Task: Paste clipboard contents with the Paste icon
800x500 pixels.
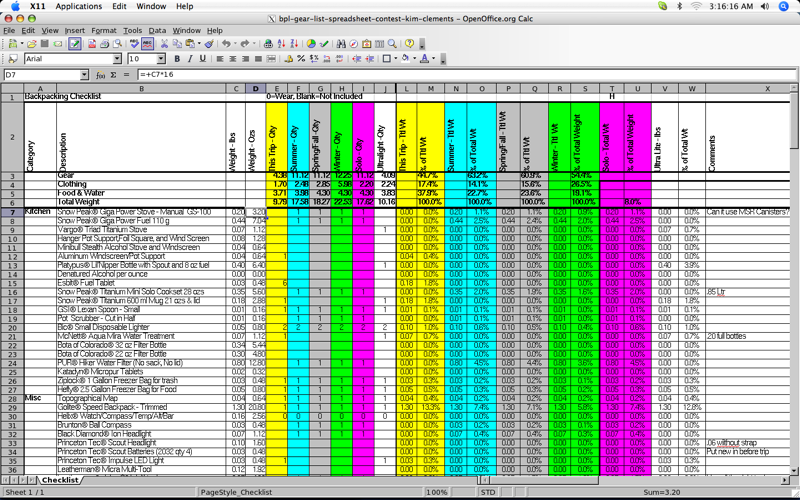Action: point(190,44)
